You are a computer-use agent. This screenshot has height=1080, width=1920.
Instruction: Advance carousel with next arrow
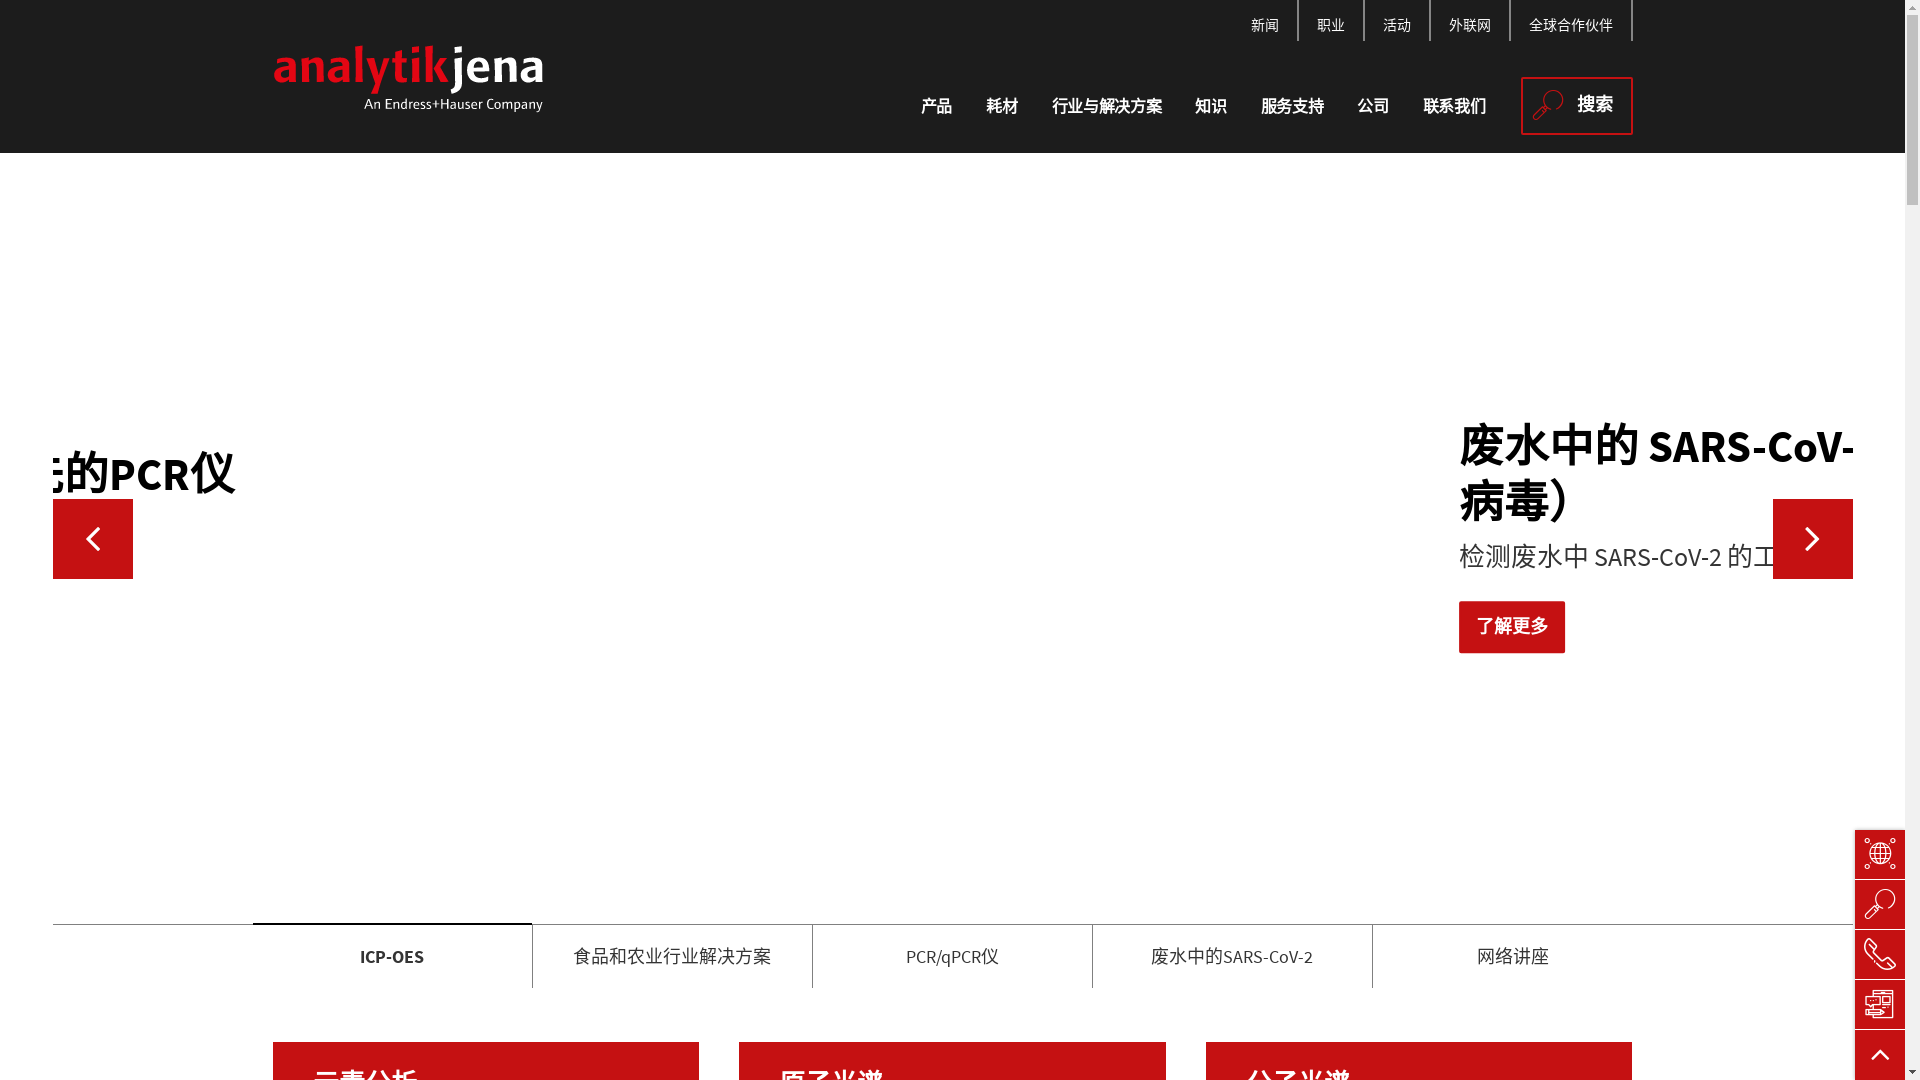(x=1811, y=539)
